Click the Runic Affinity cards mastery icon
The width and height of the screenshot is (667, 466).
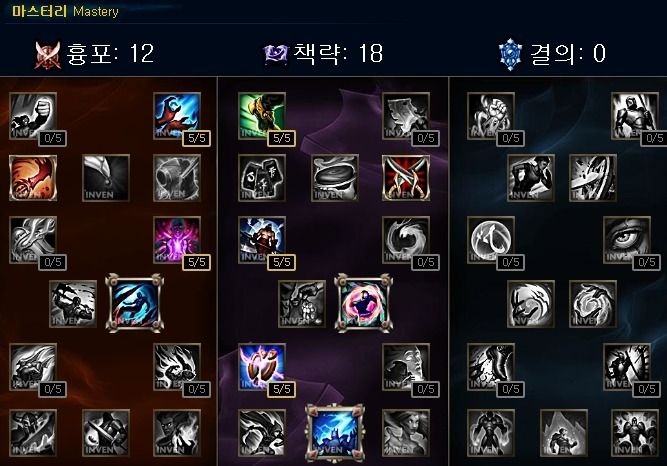(262, 178)
